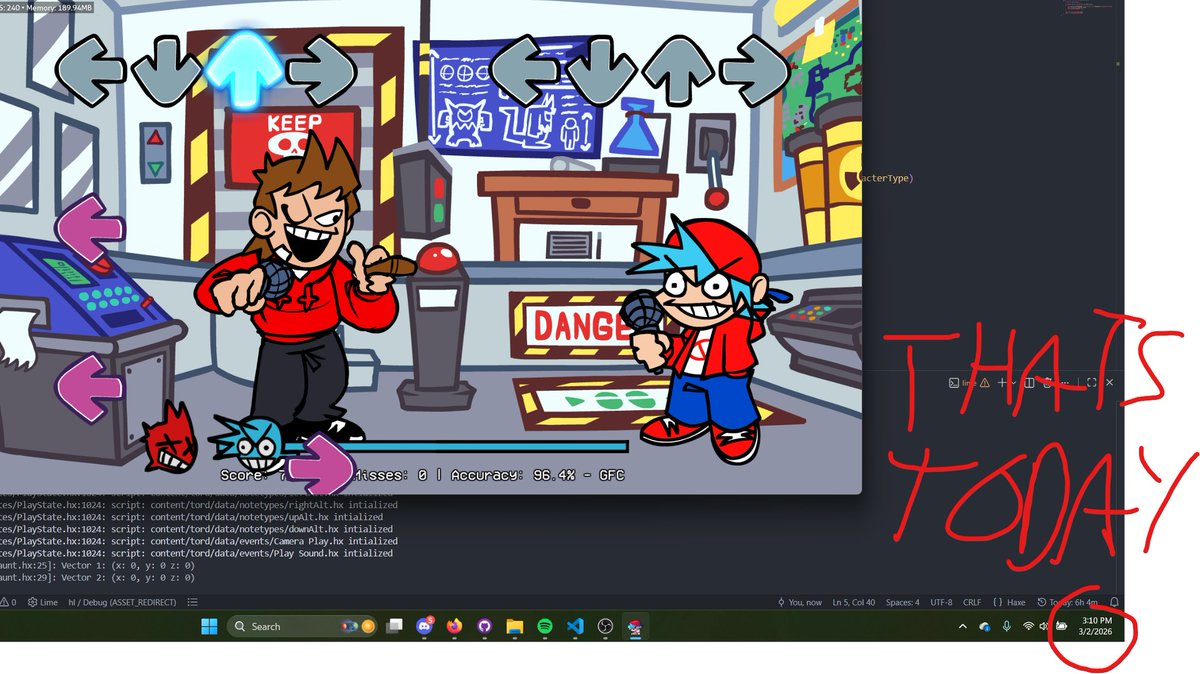The height and width of the screenshot is (674, 1200).
Task: Click the Lime status bar item
Action: [x=42, y=603]
